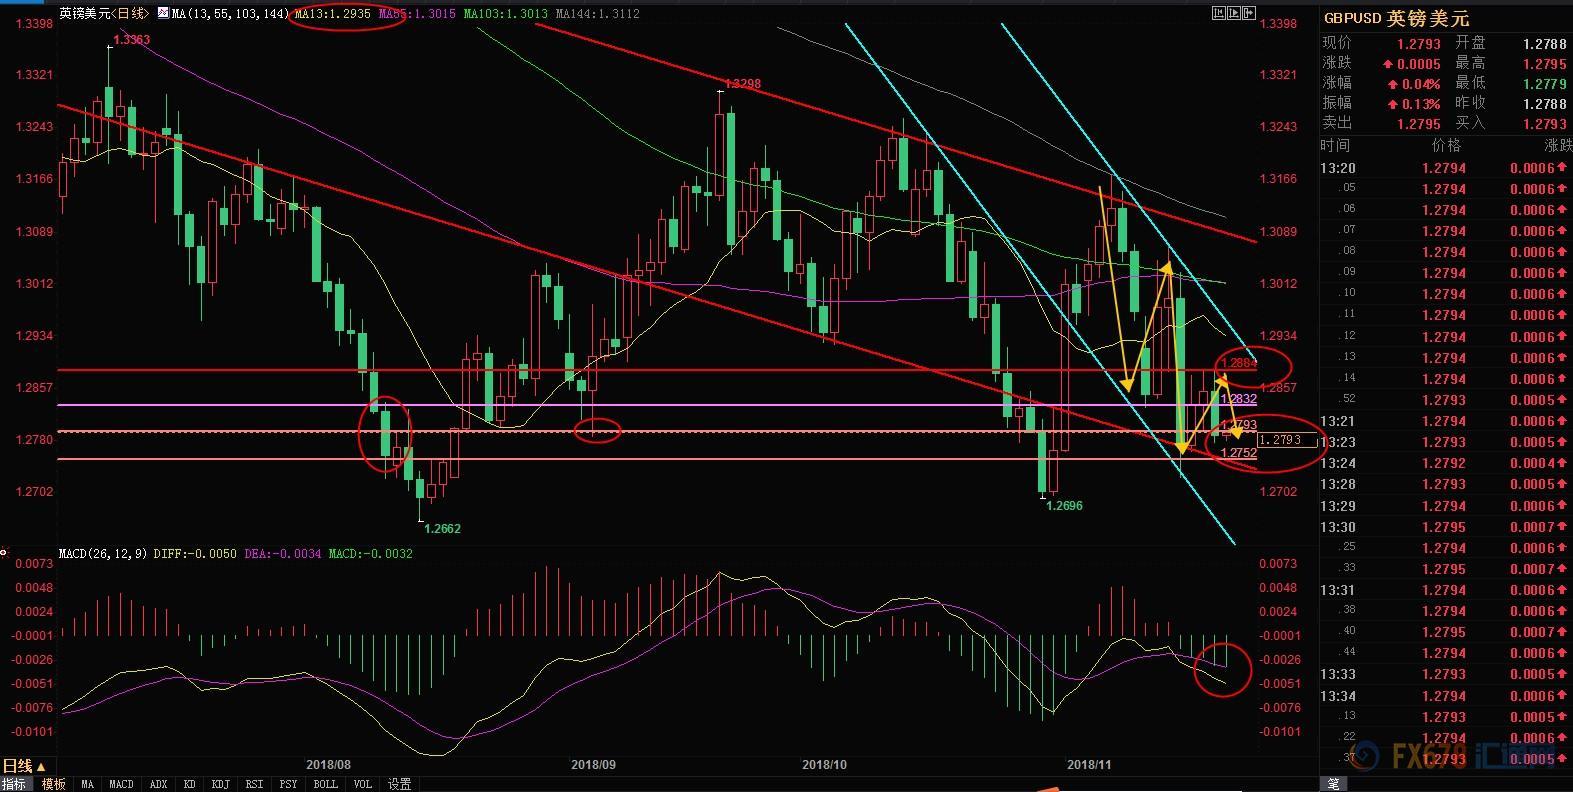Switch indicator to KDJ
Image resolution: width=1573 pixels, height=792 pixels.
220,784
